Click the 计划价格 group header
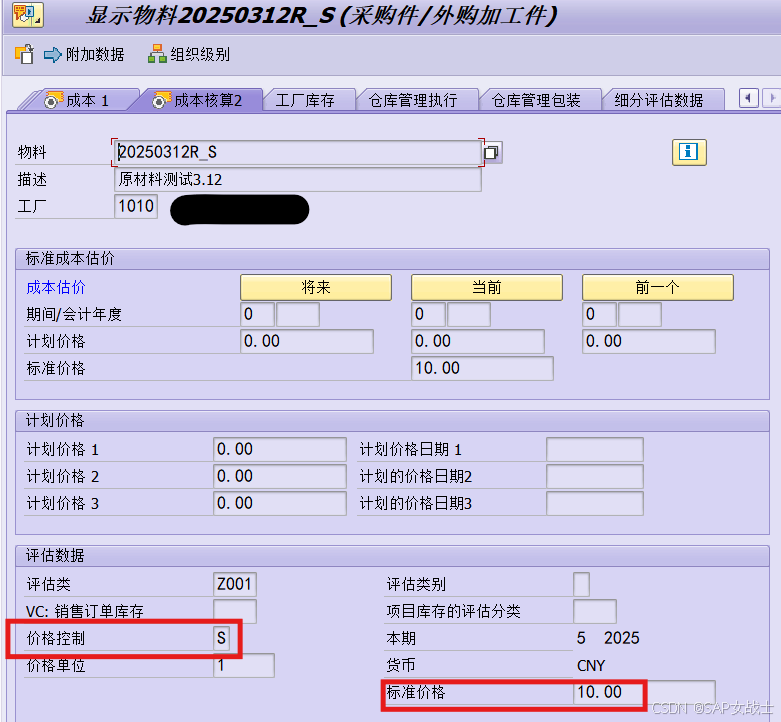781x722 pixels. click(x=392, y=421)
